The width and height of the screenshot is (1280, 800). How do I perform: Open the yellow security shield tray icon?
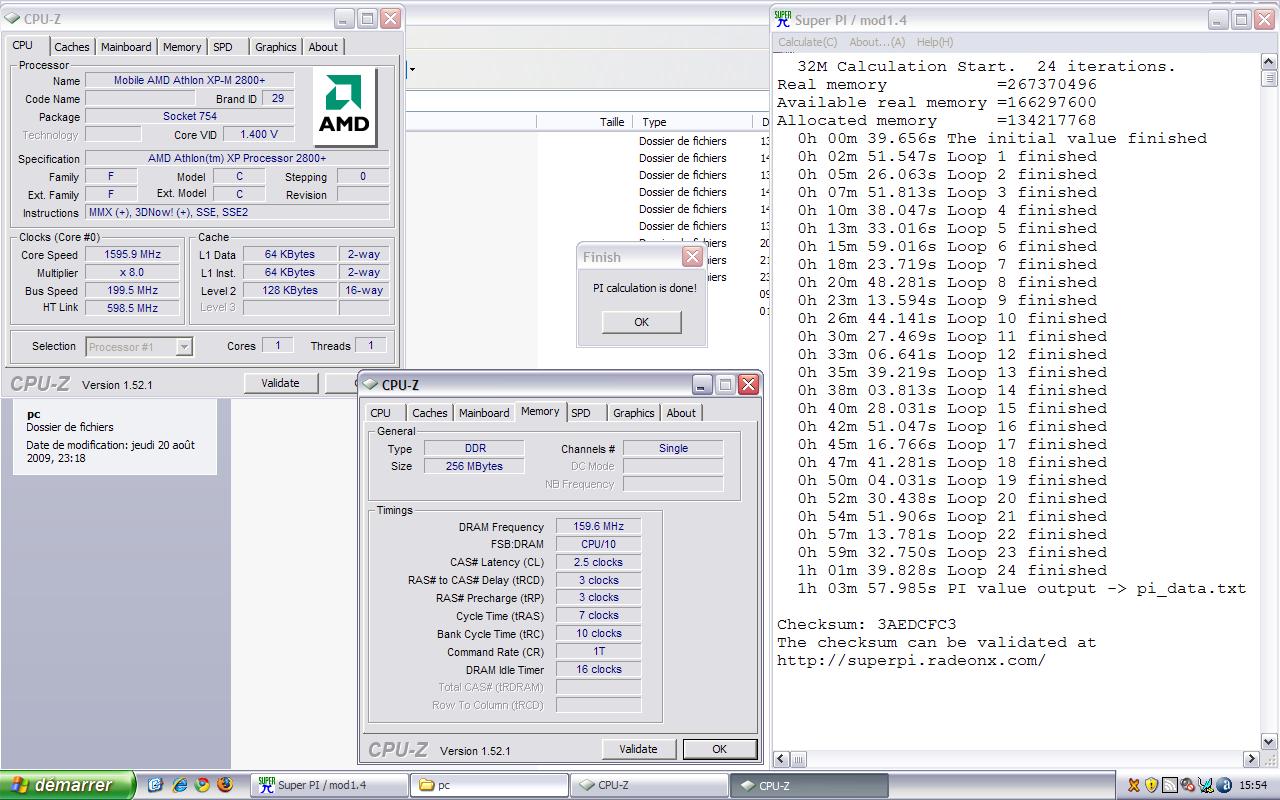pos(1151,785)
